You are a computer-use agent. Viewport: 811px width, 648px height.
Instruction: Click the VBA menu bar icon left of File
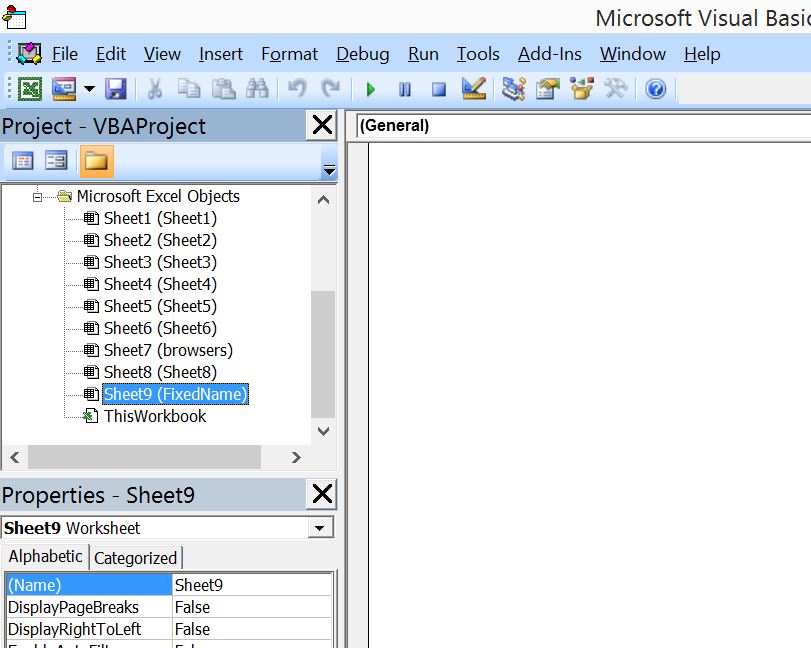tap(29, 53)
